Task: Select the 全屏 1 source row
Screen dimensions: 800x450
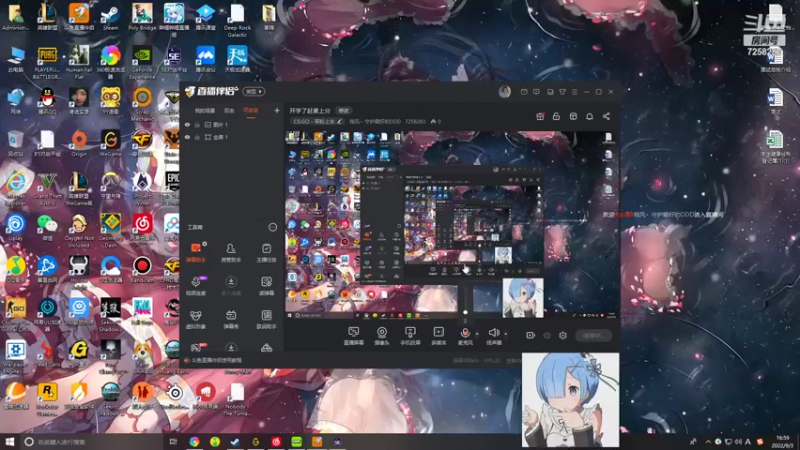Action: tap(232, 137)
